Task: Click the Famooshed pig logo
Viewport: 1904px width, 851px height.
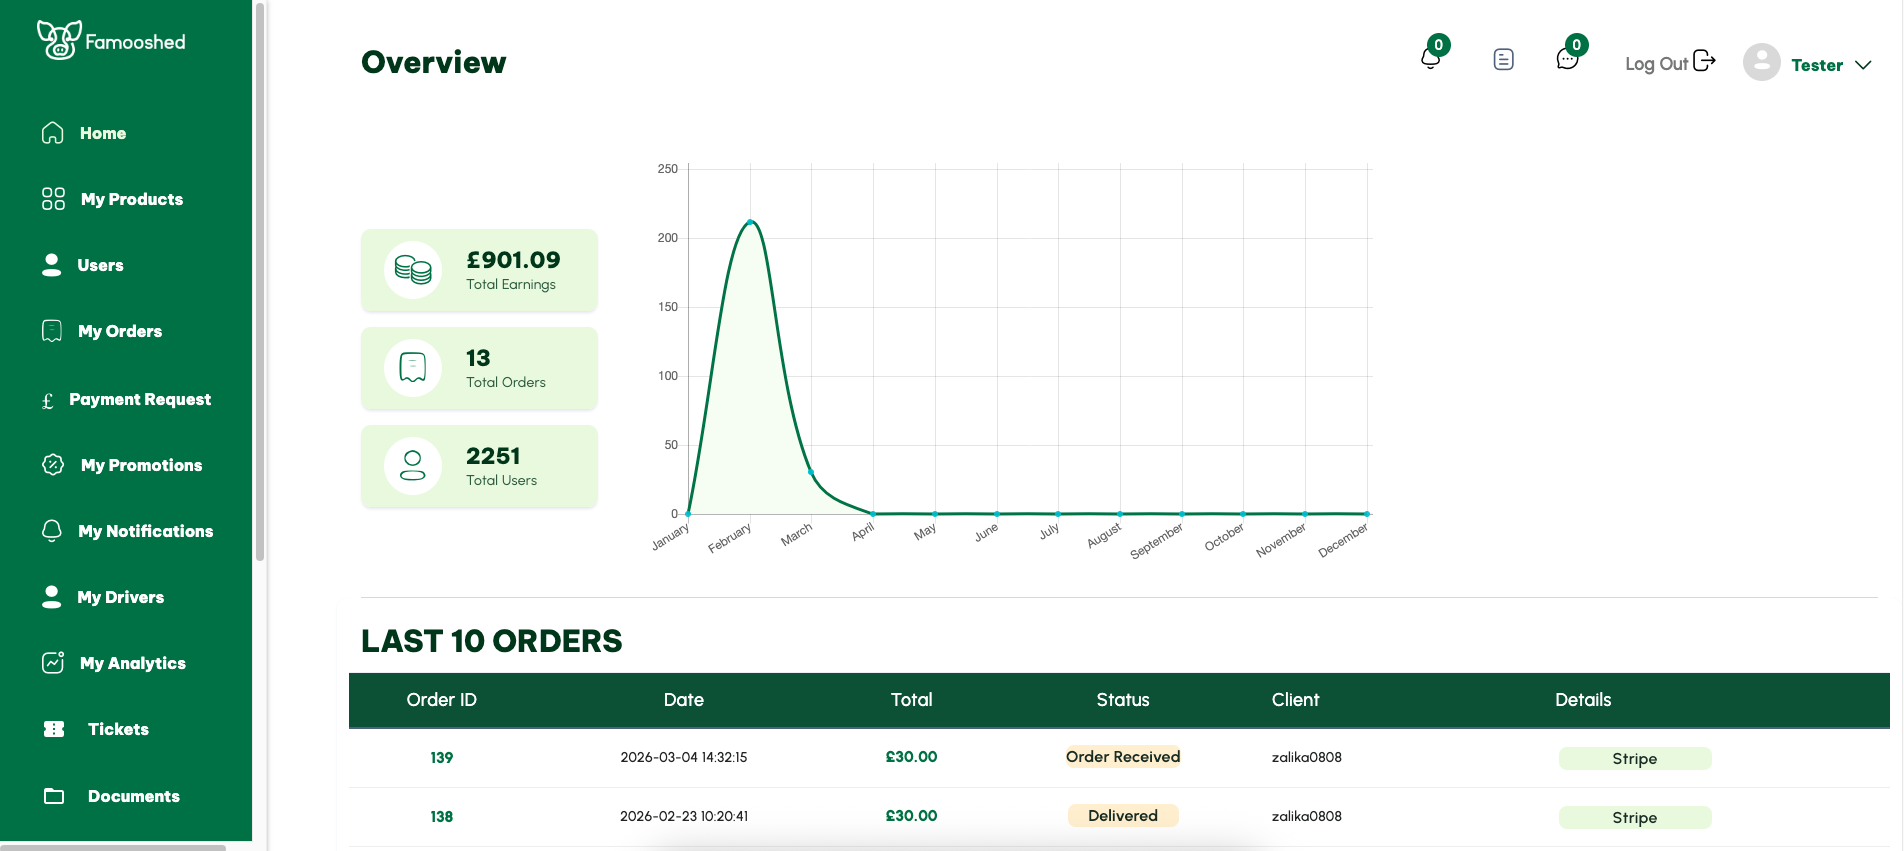Action: pos(59,40)
